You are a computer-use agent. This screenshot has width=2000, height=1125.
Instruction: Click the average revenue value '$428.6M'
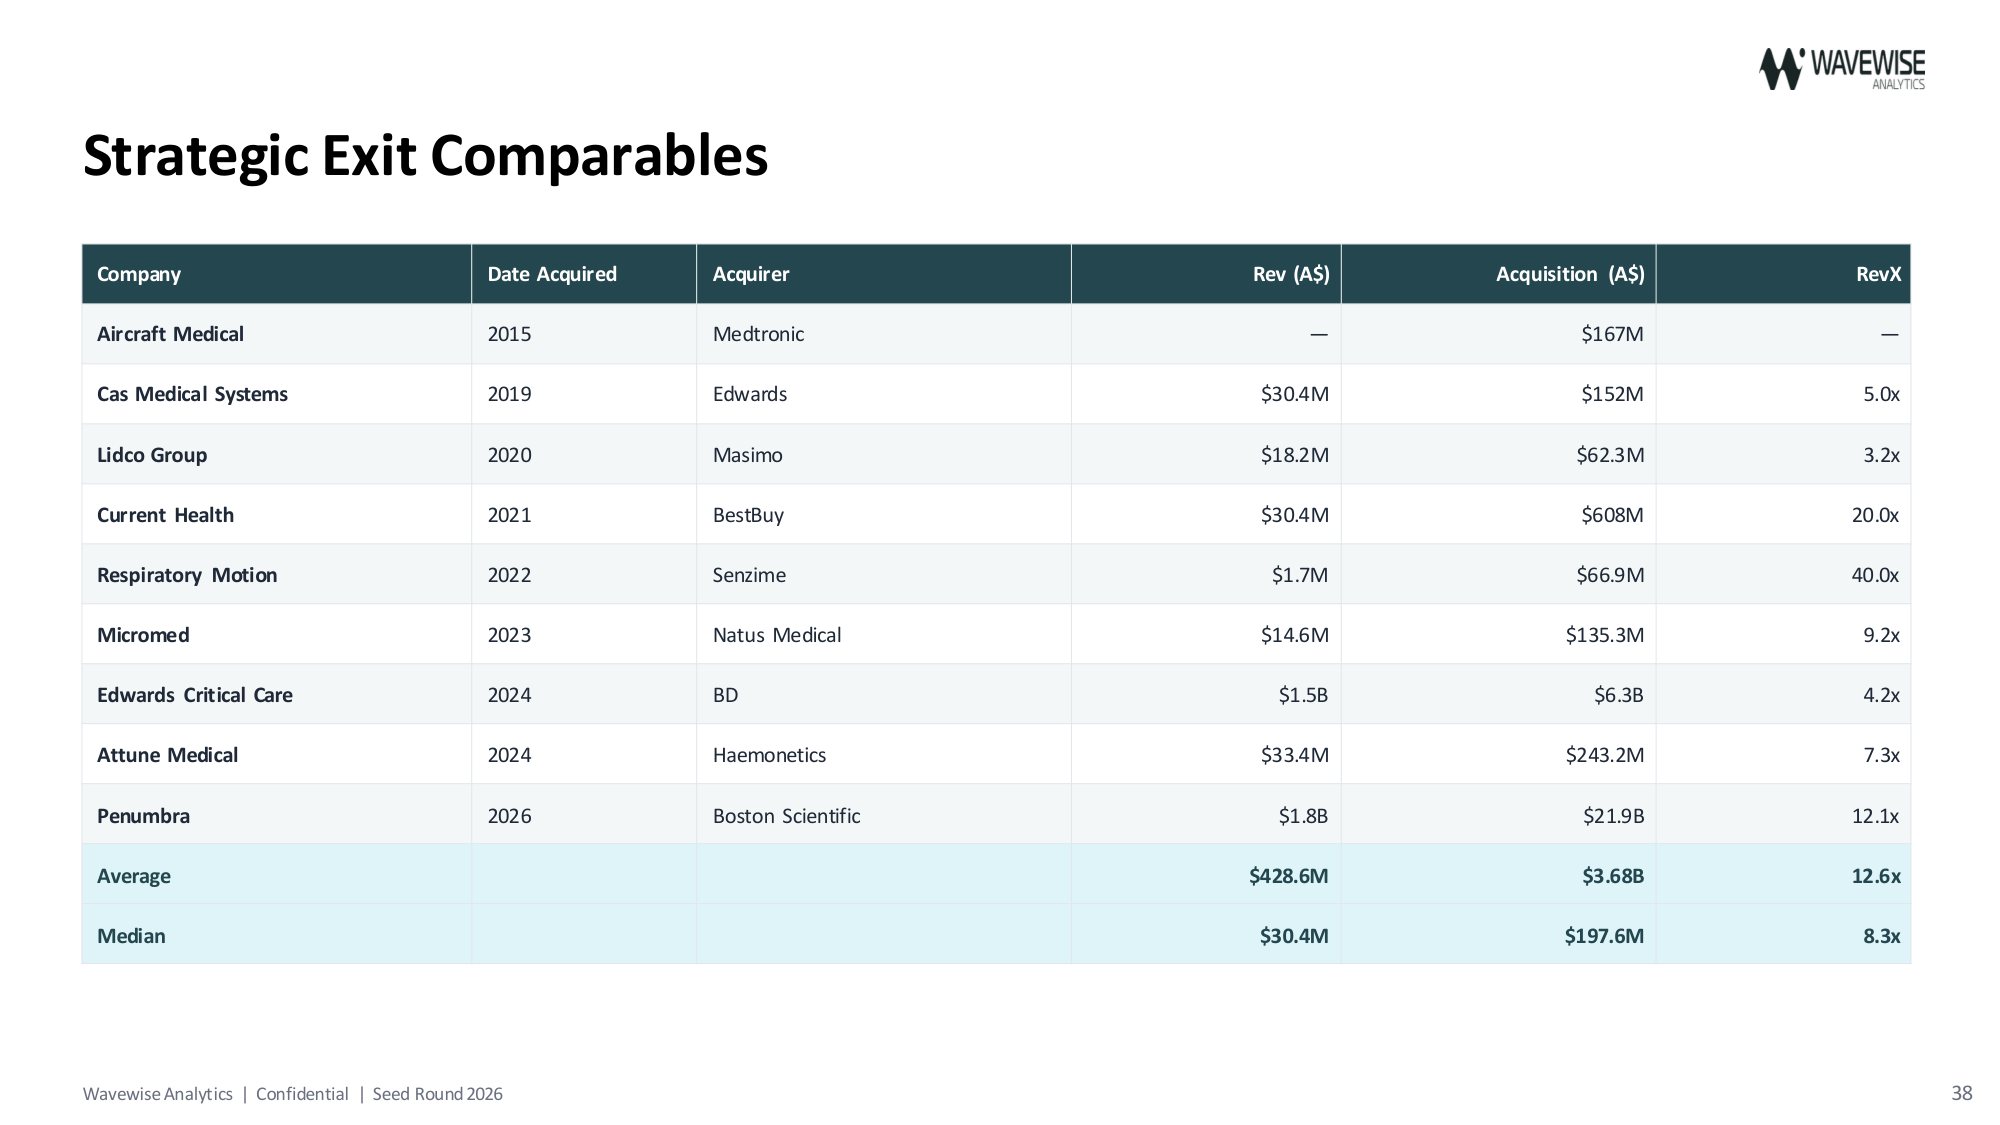tap(1288, 876)
